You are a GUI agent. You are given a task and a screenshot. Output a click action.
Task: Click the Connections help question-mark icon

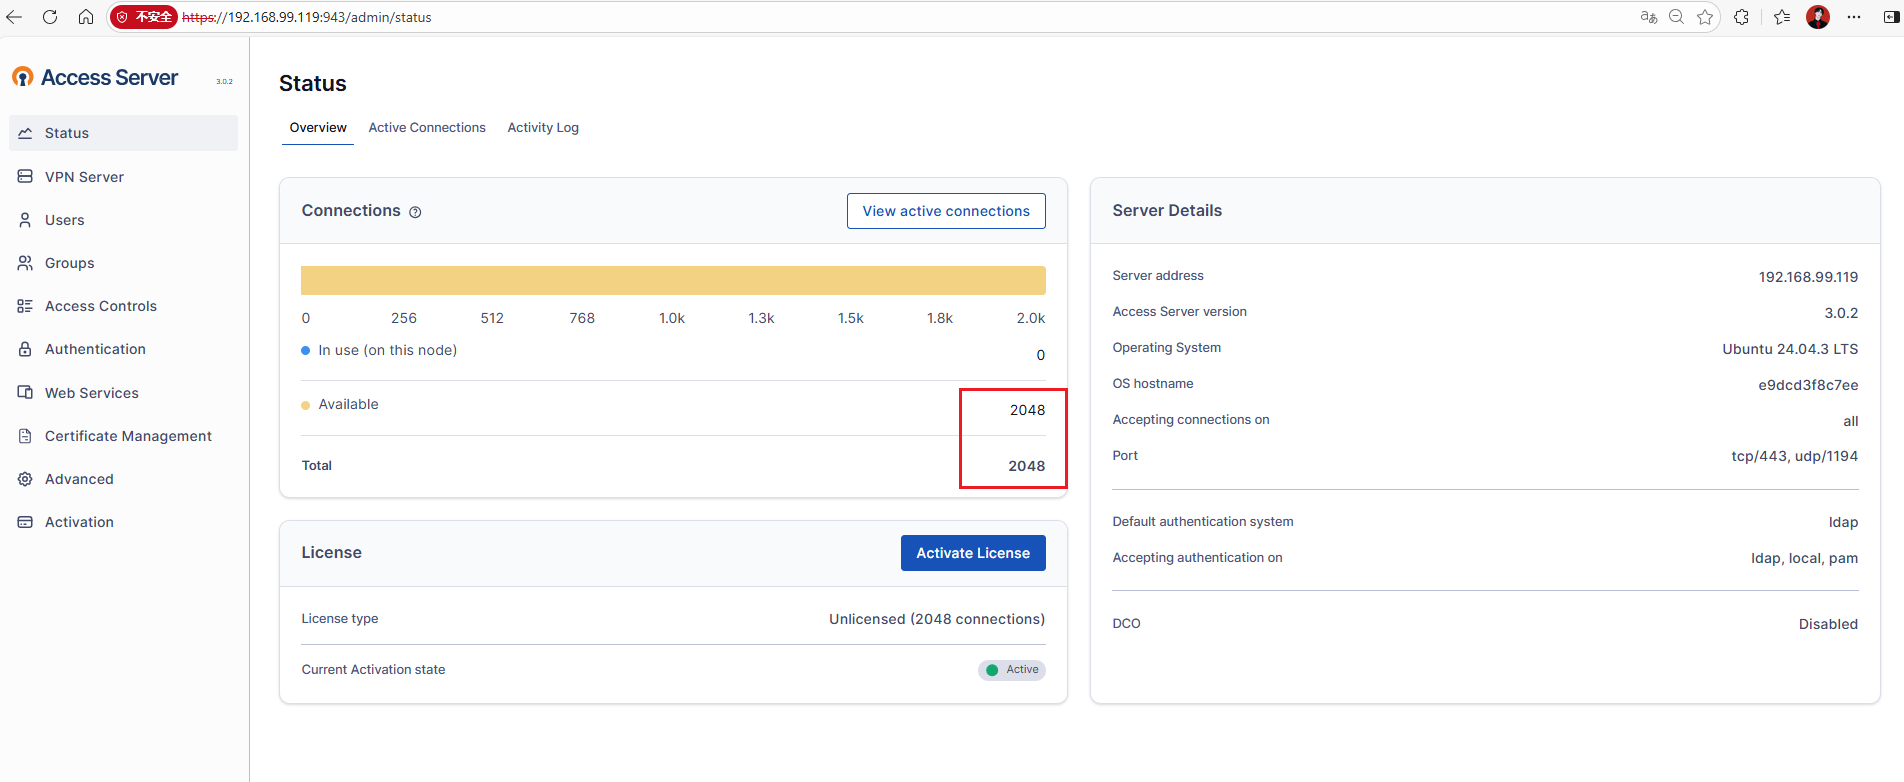click(x=415, y=212)
